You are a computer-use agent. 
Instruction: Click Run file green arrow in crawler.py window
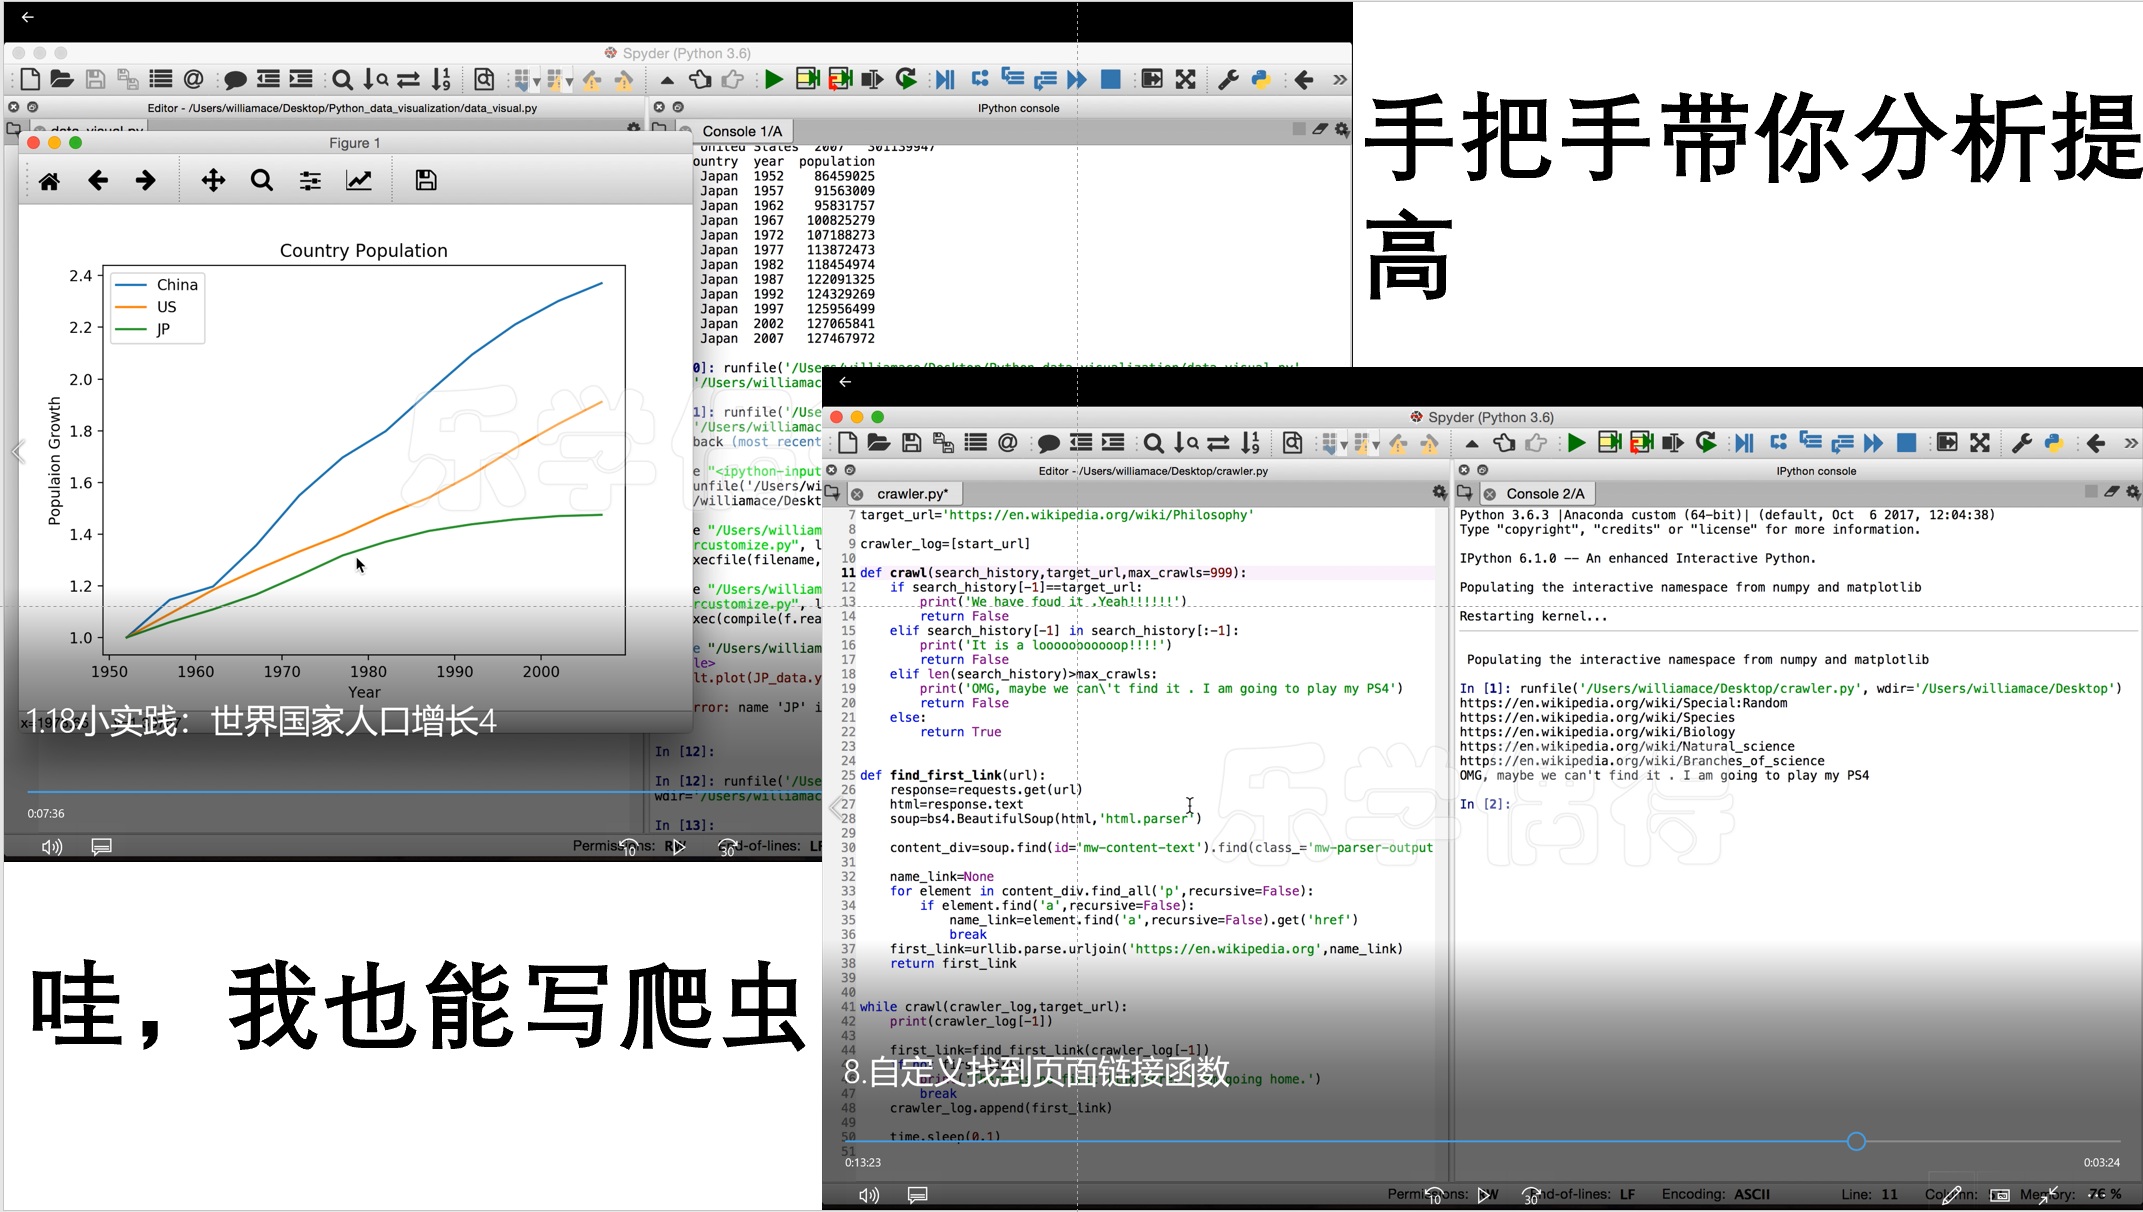(x=1576, y=443)
